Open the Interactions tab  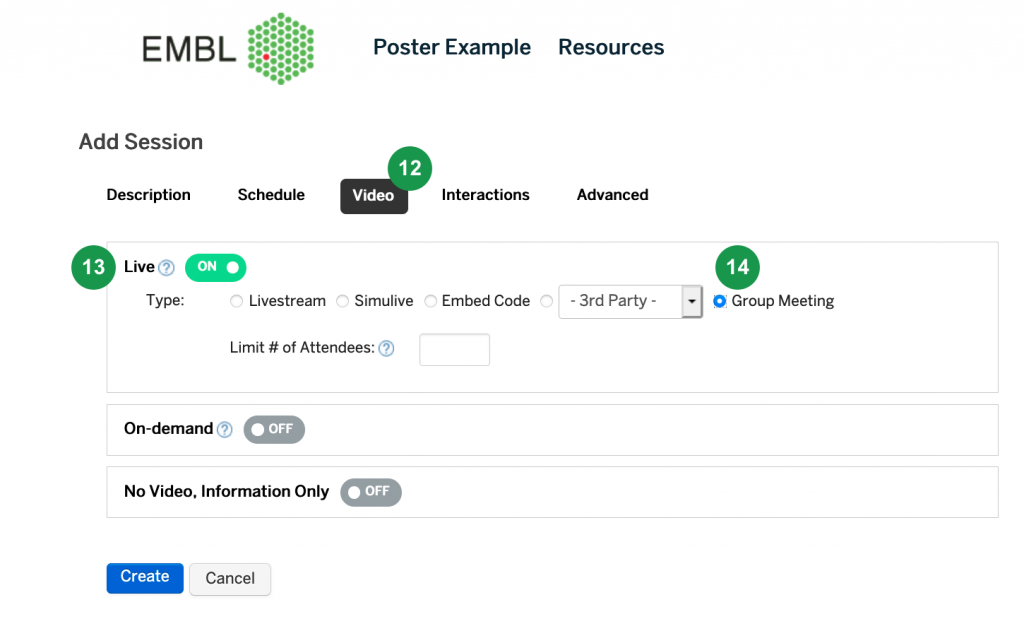click(x=485, y=195)
